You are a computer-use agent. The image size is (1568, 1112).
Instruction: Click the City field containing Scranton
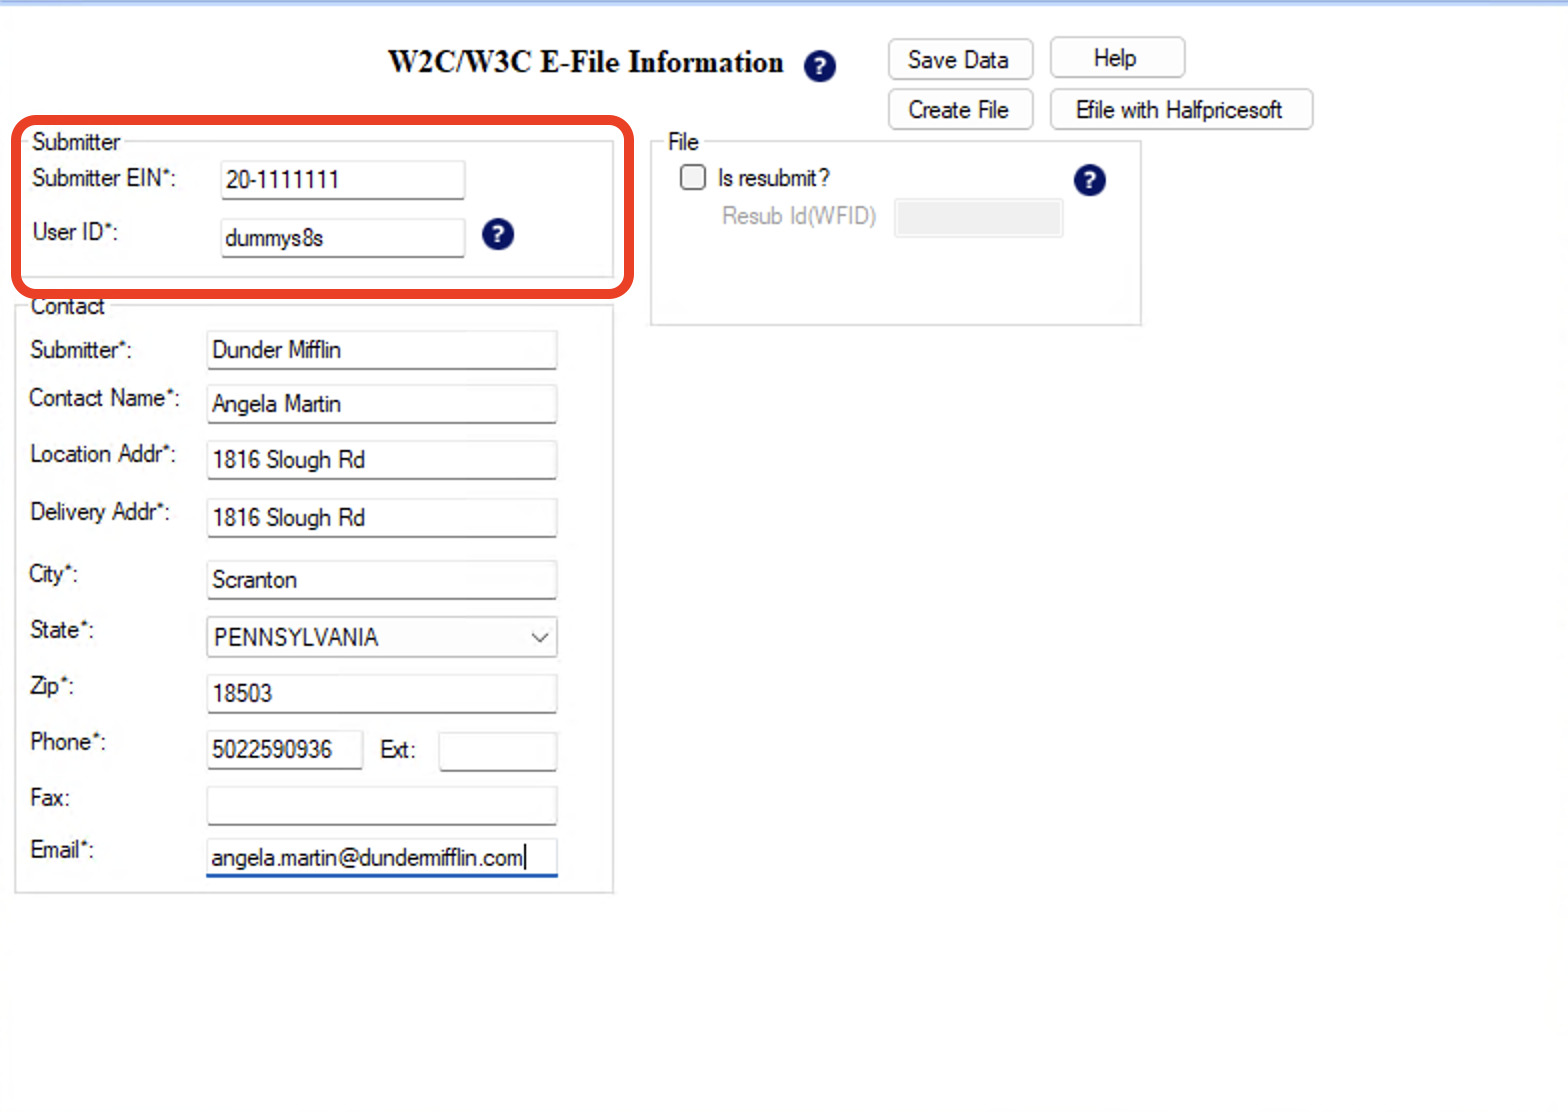click(381, 580)
